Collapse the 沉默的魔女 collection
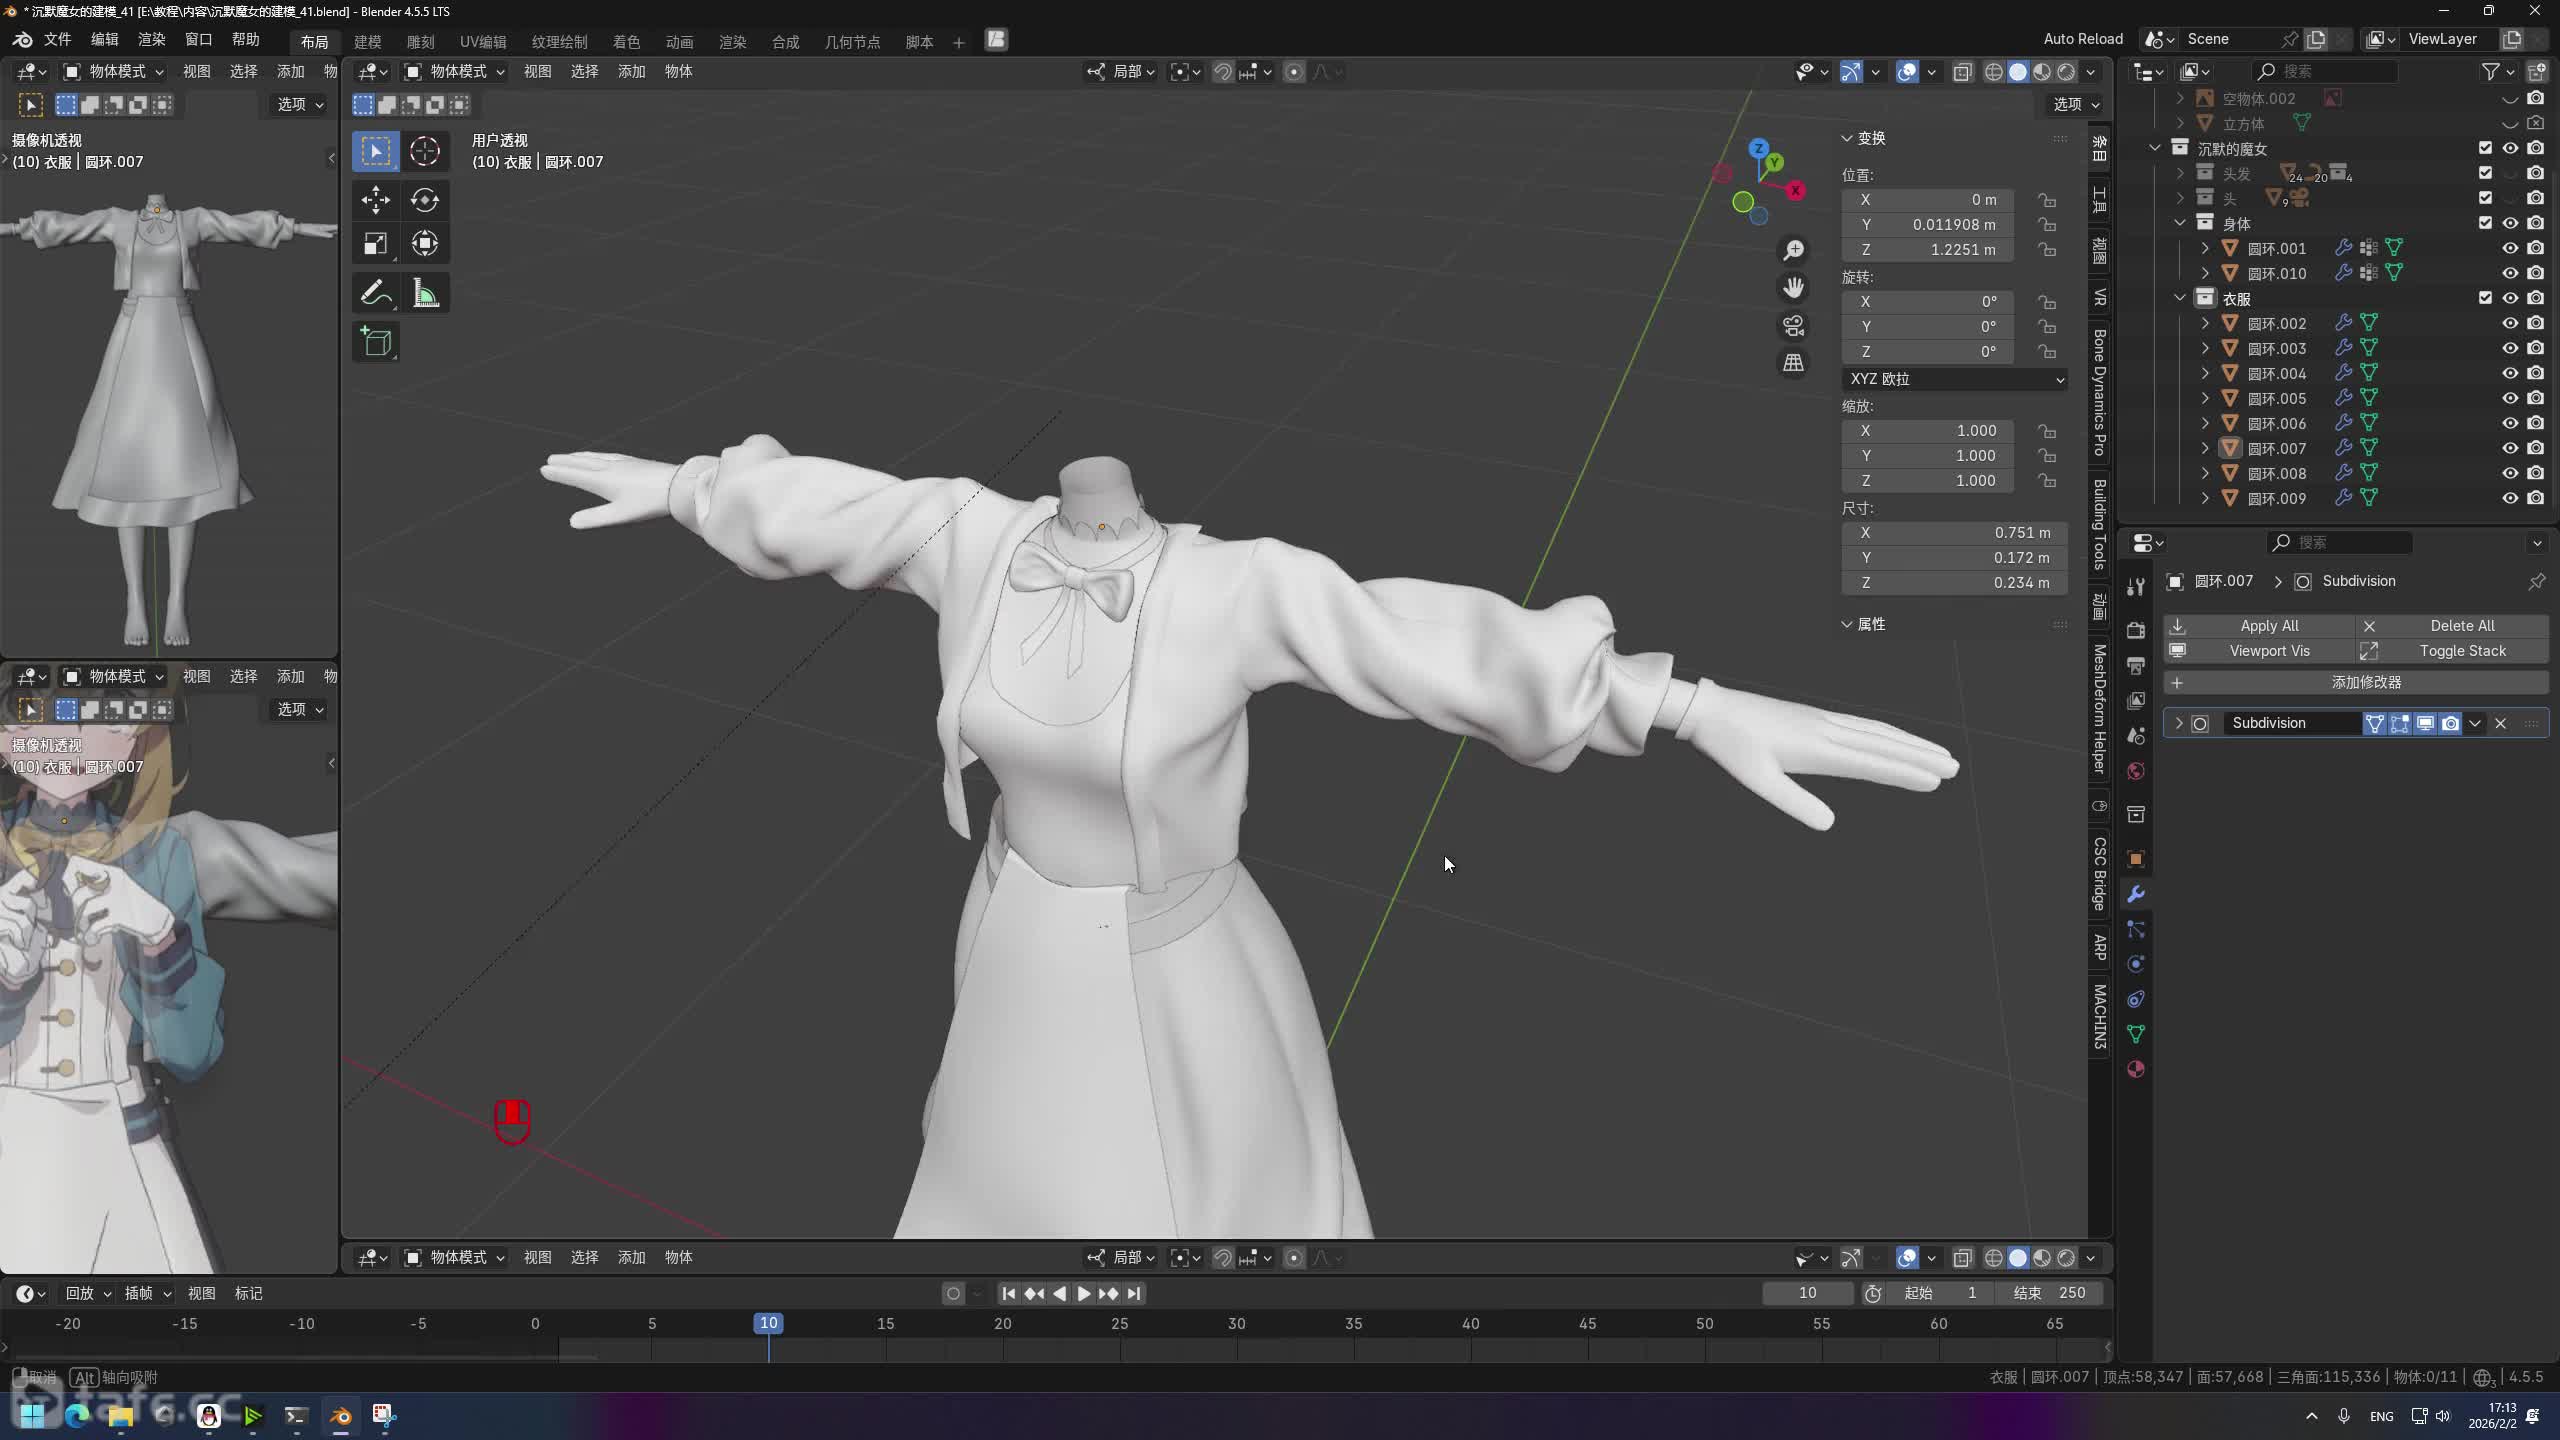Viewport: 2560px width, 1440px height. (2155, 148)
